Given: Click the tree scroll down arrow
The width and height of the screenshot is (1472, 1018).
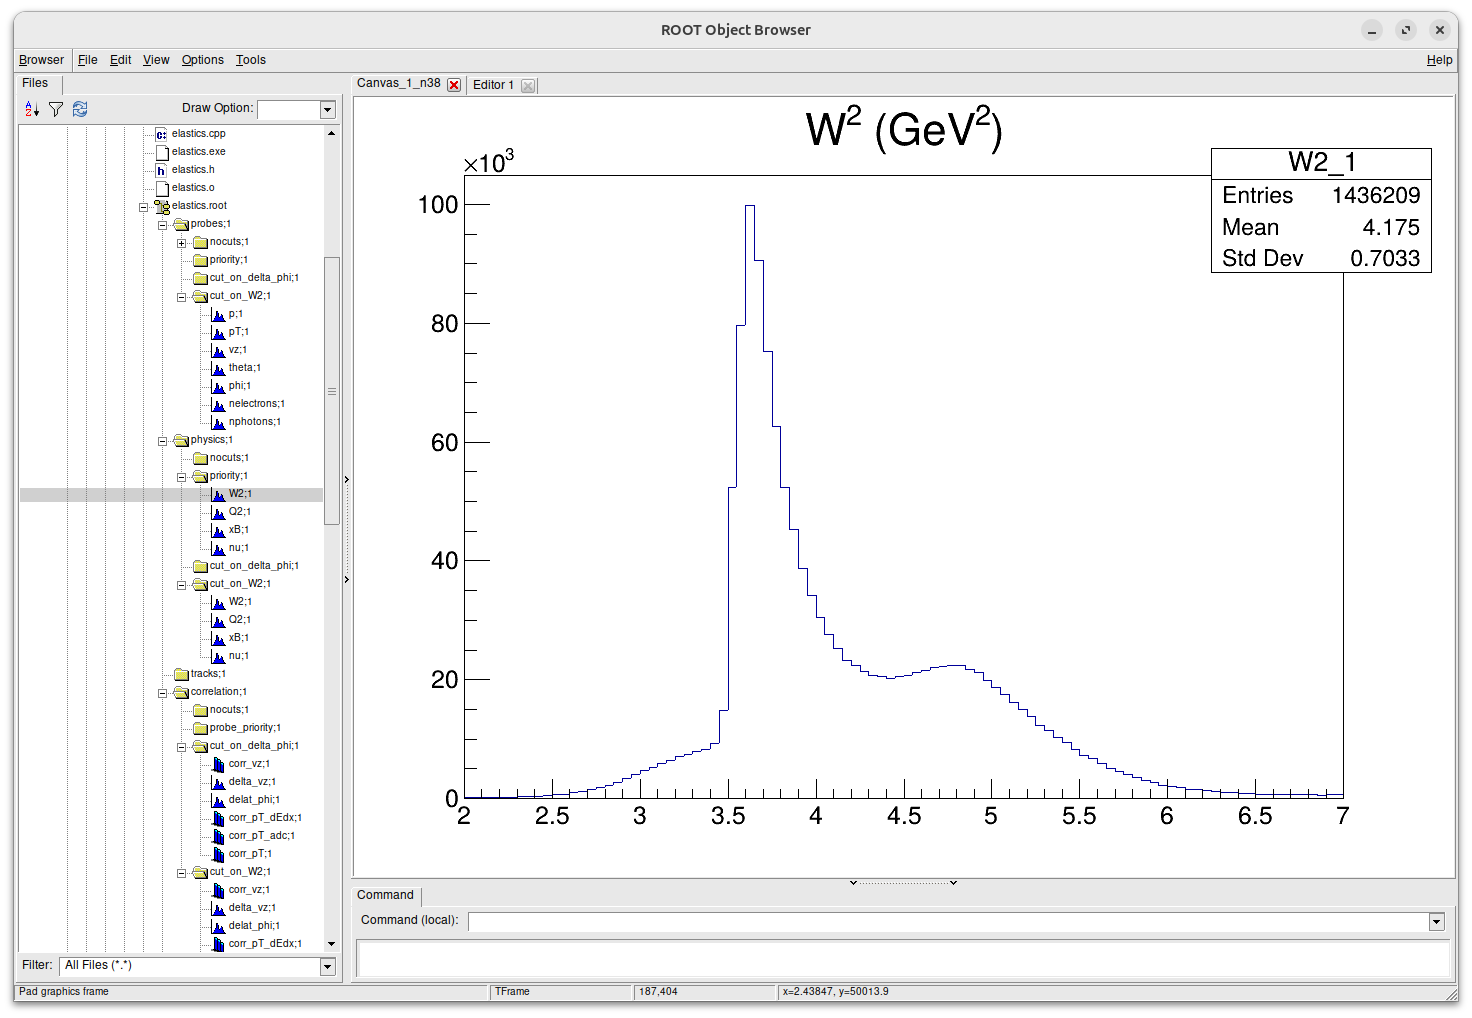Looking at the screenshot, I should pos(331,944).
